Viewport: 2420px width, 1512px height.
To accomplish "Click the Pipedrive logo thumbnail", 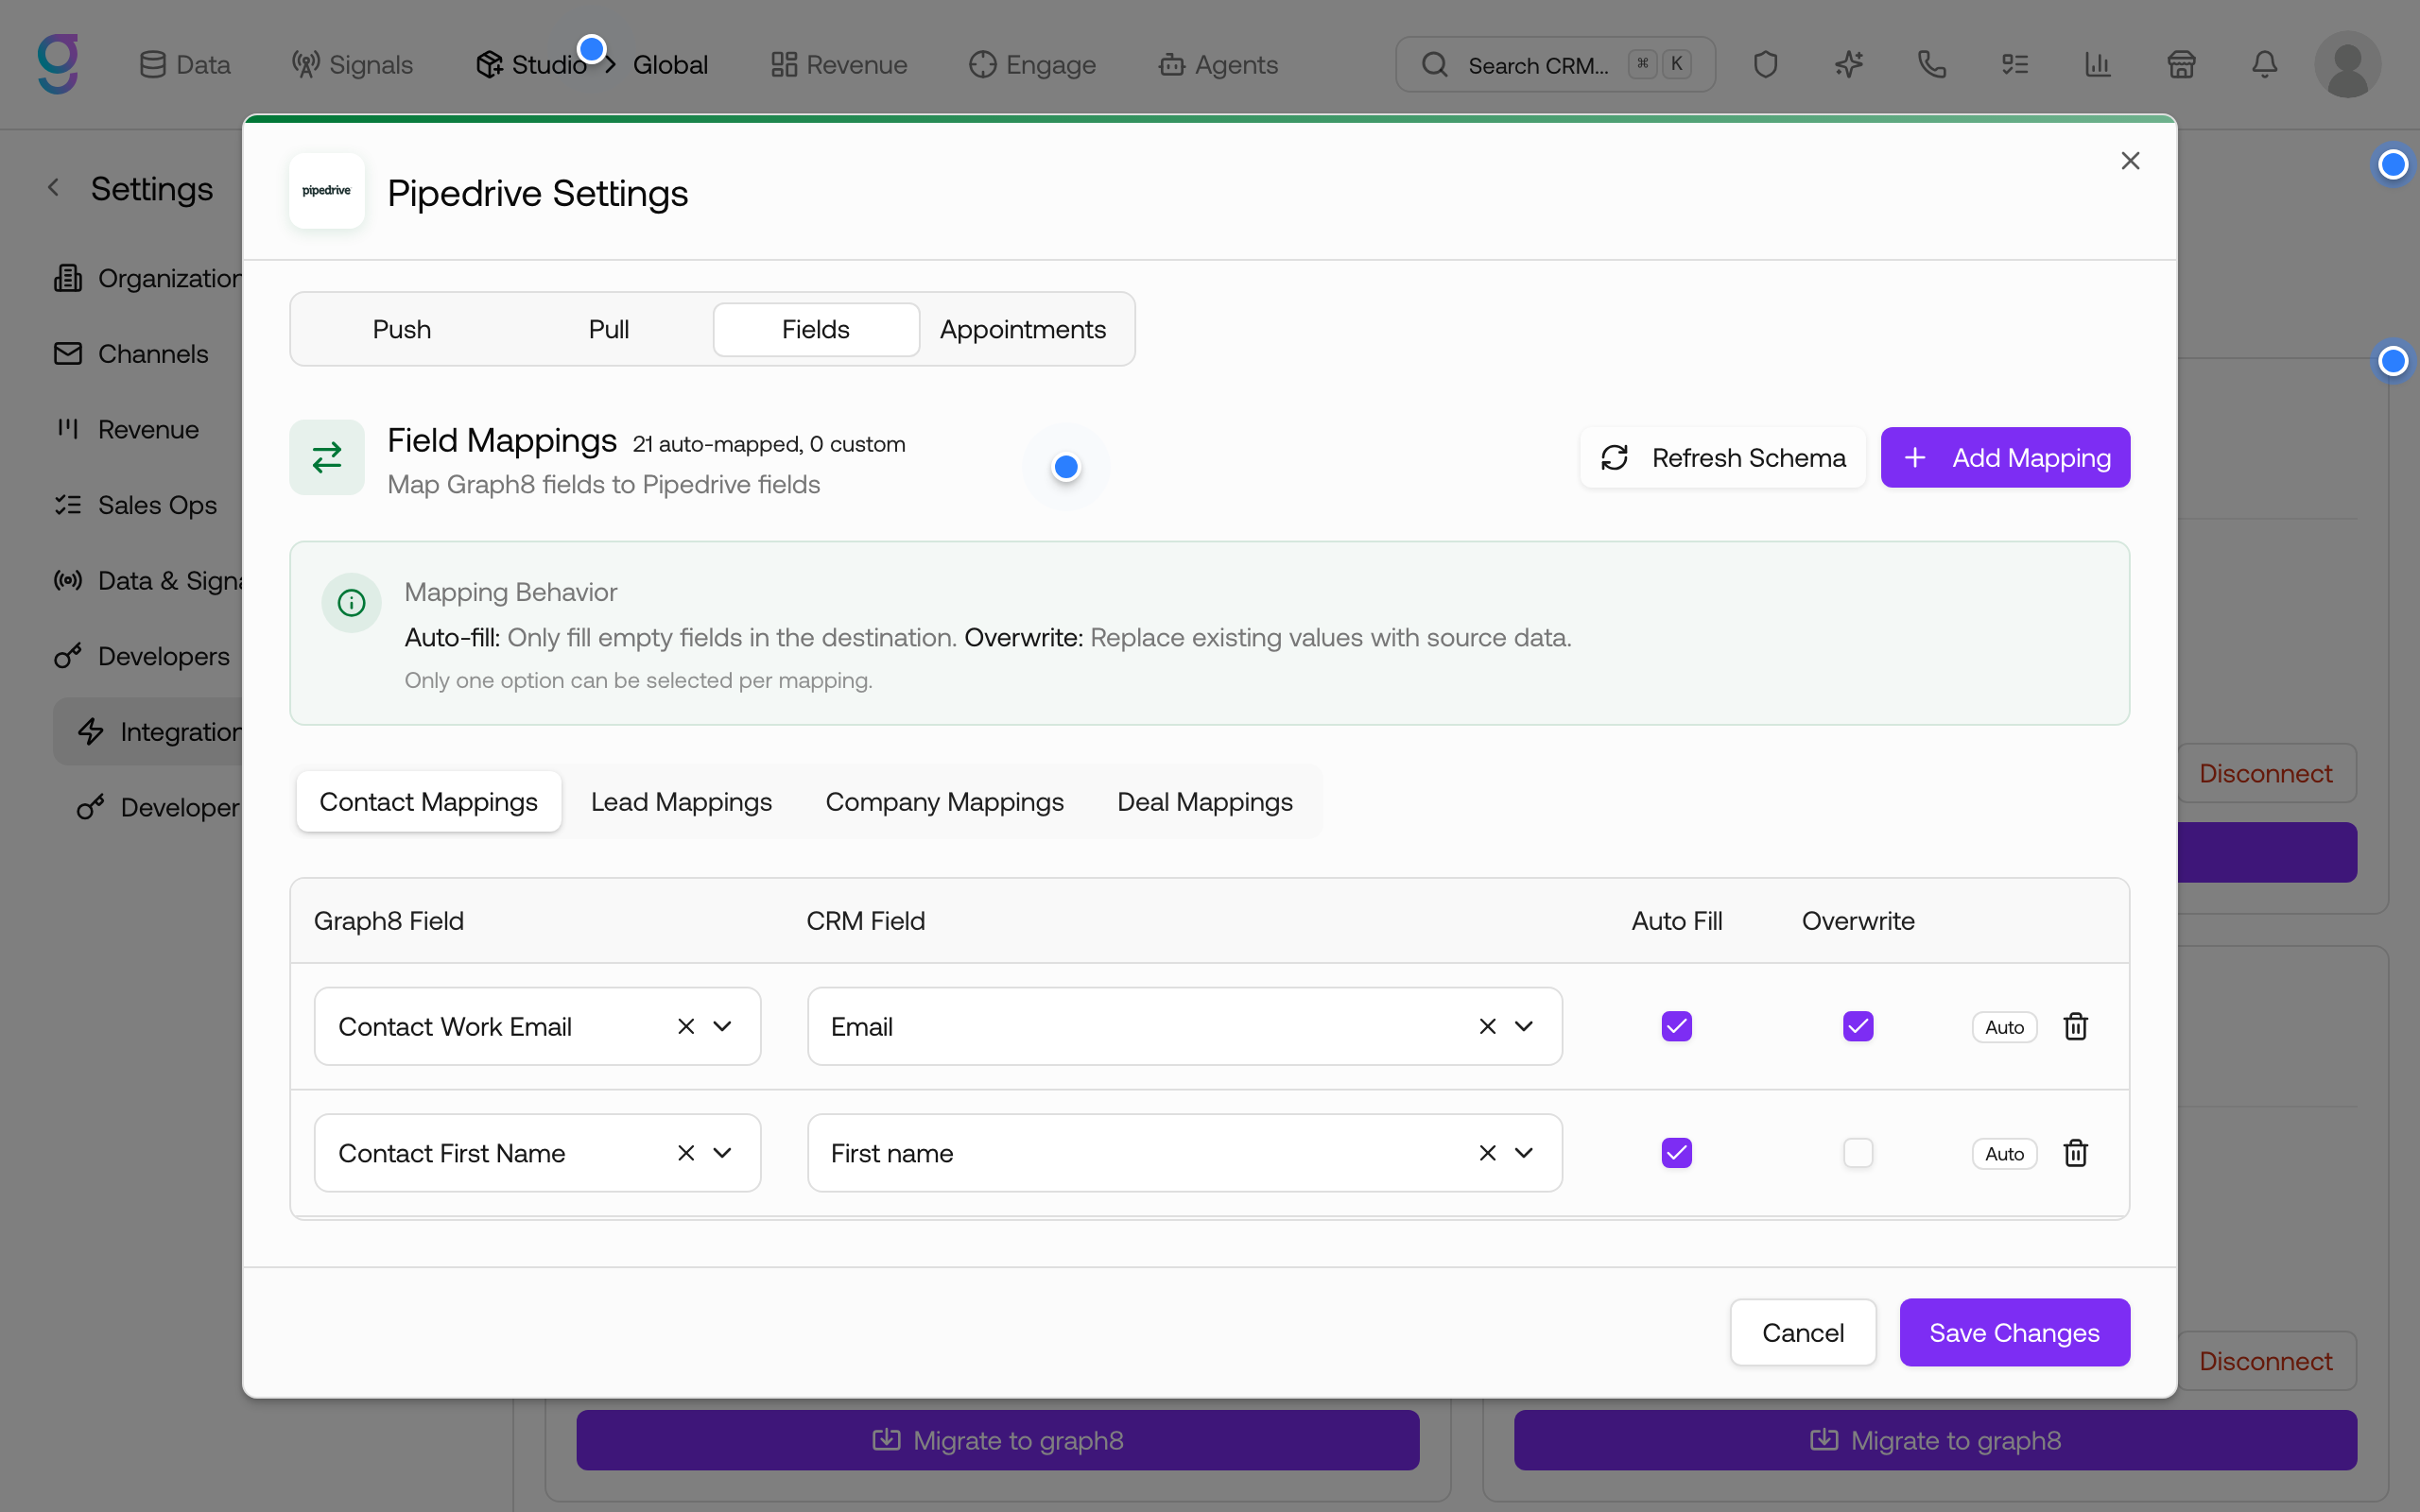I will 327,191.
